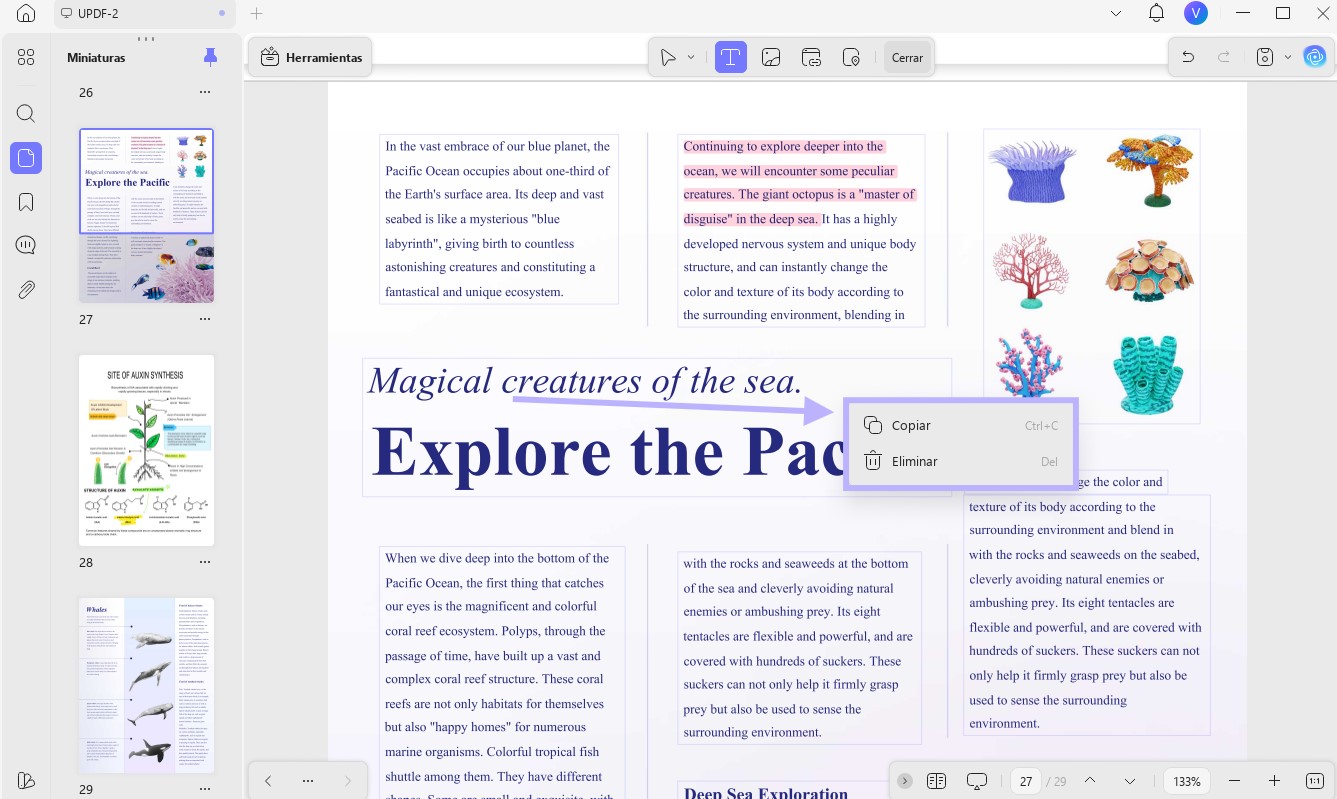Toggle the pin on Miniaturas panel
This screenshot has height=799, width=1337.
[x=210, y=57]
